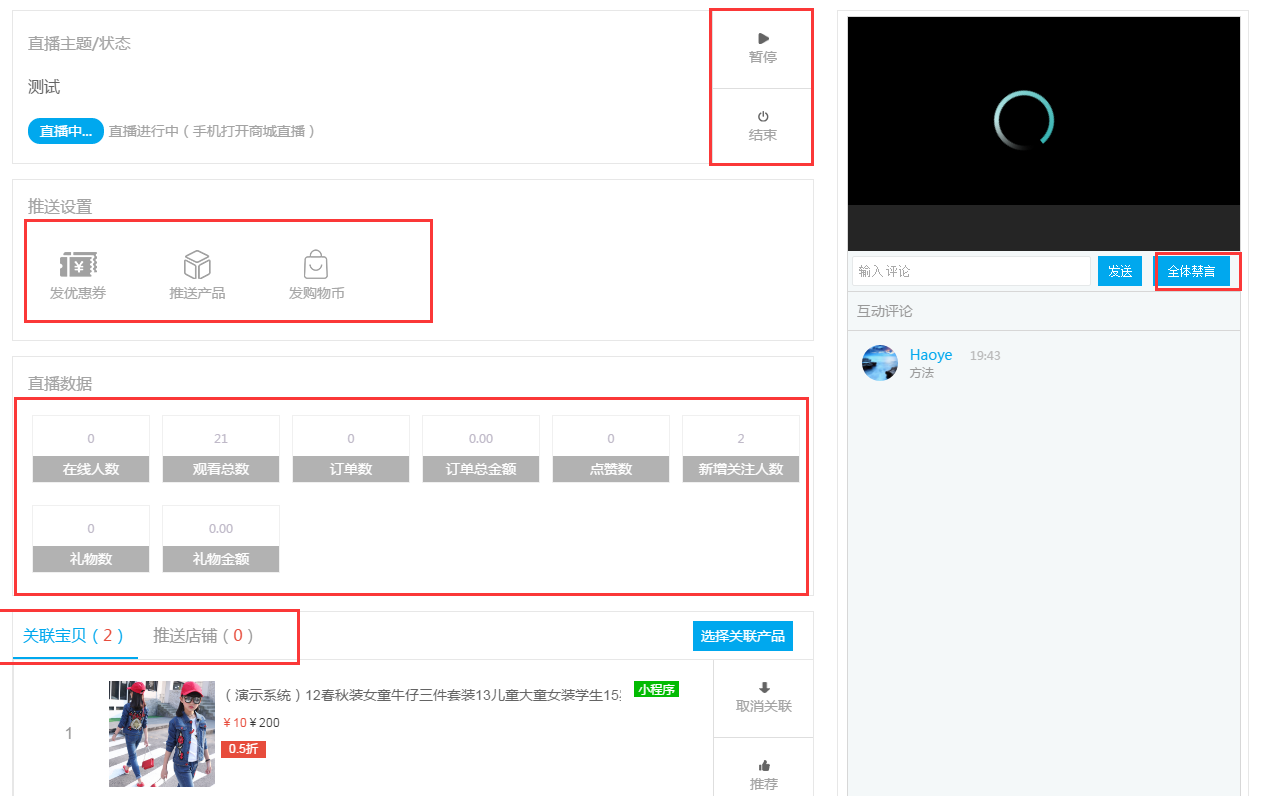Image resolution: width=1281 pixels, height=796 pixels.
Task: Pause the live stream with 暂停
Action: pyautogui.click(x=762, y=48)
